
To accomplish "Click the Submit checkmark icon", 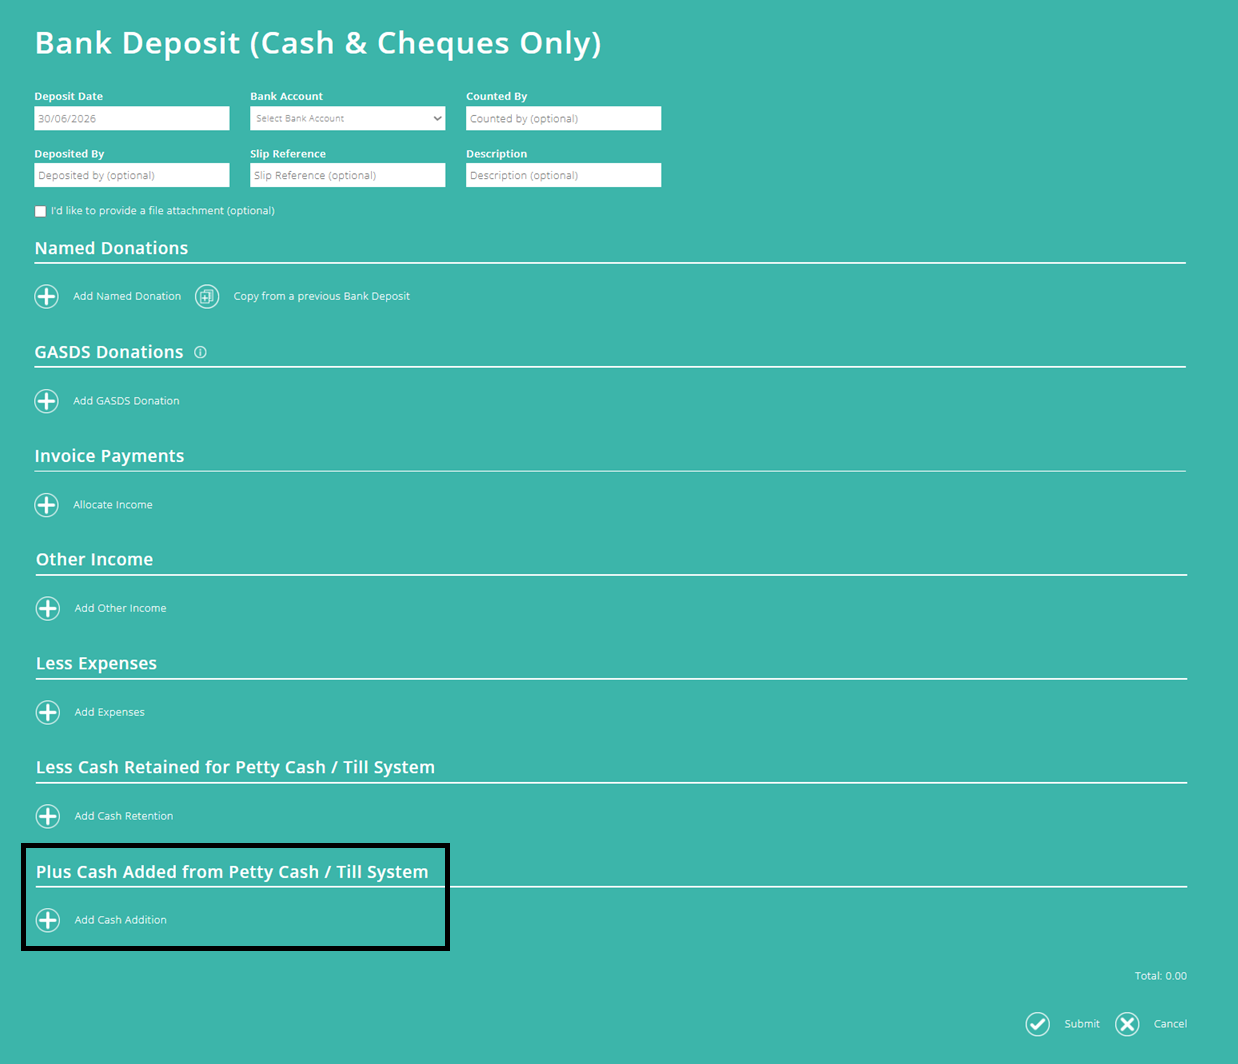I will [x=1038, y=1024].
